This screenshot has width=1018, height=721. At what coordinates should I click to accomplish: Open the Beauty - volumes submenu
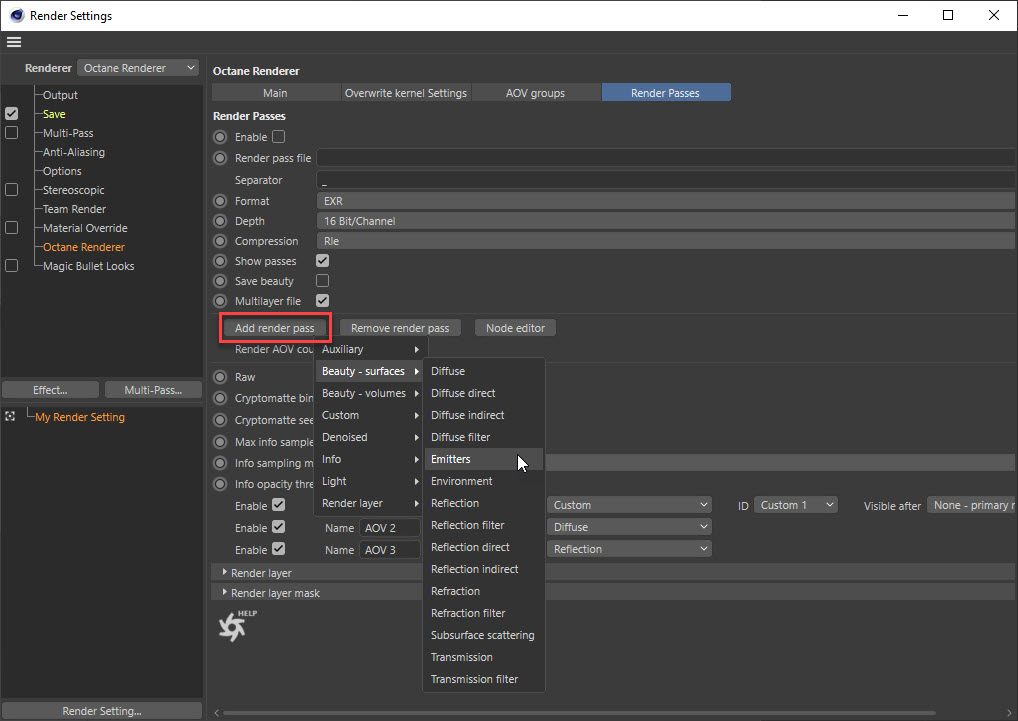[371, 393]
